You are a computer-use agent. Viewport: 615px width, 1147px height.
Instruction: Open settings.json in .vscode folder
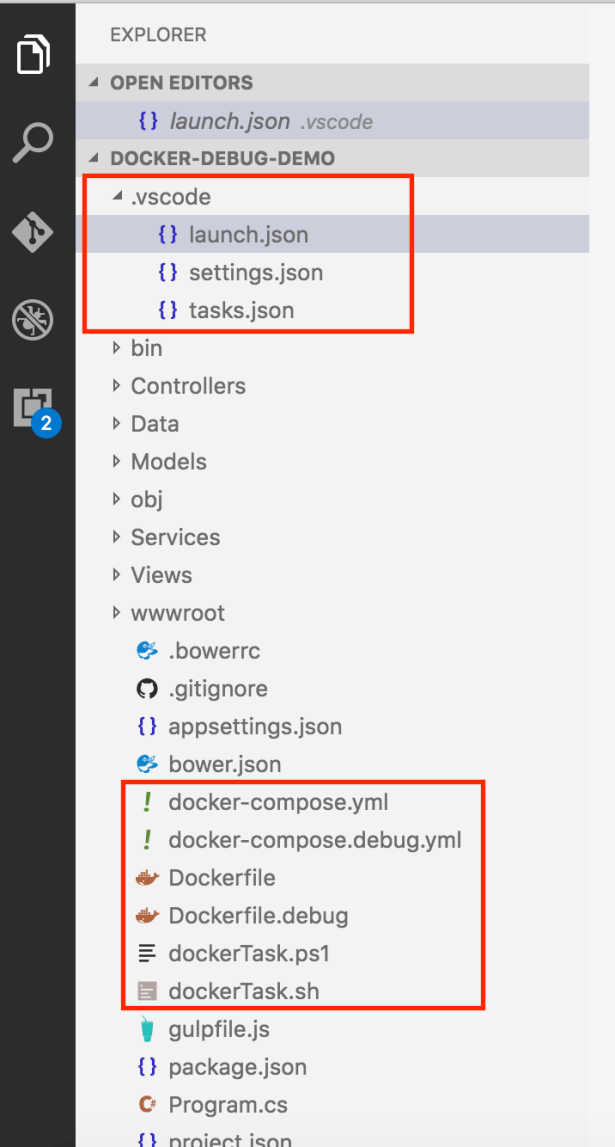click(x=255, y=273)
